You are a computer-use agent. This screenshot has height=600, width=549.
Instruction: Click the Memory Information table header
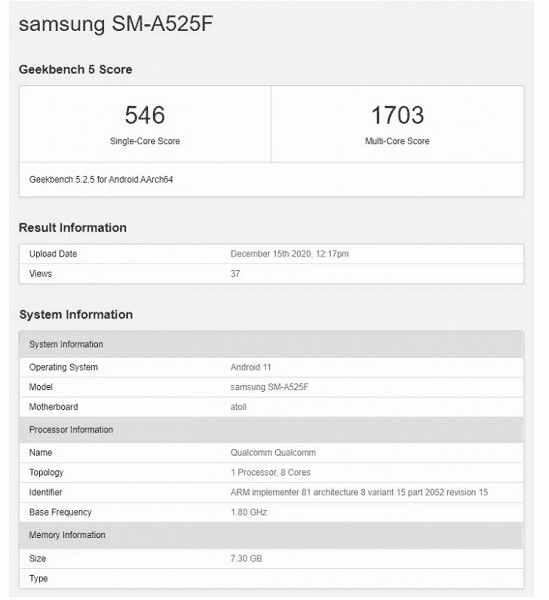271,535
